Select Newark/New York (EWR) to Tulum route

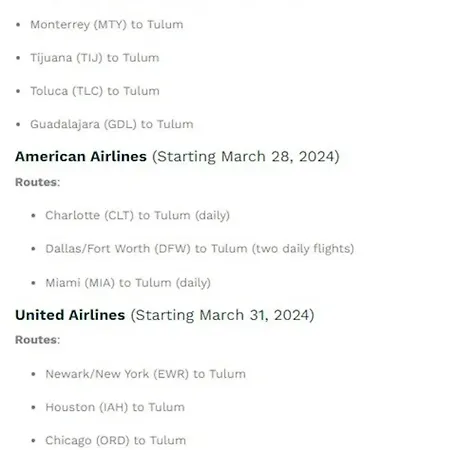pyautogui.click(x=146, y=374)
